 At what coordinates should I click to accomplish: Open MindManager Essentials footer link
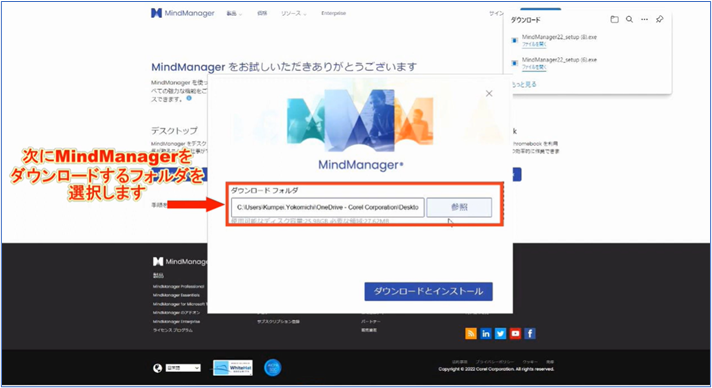point(176,295)
